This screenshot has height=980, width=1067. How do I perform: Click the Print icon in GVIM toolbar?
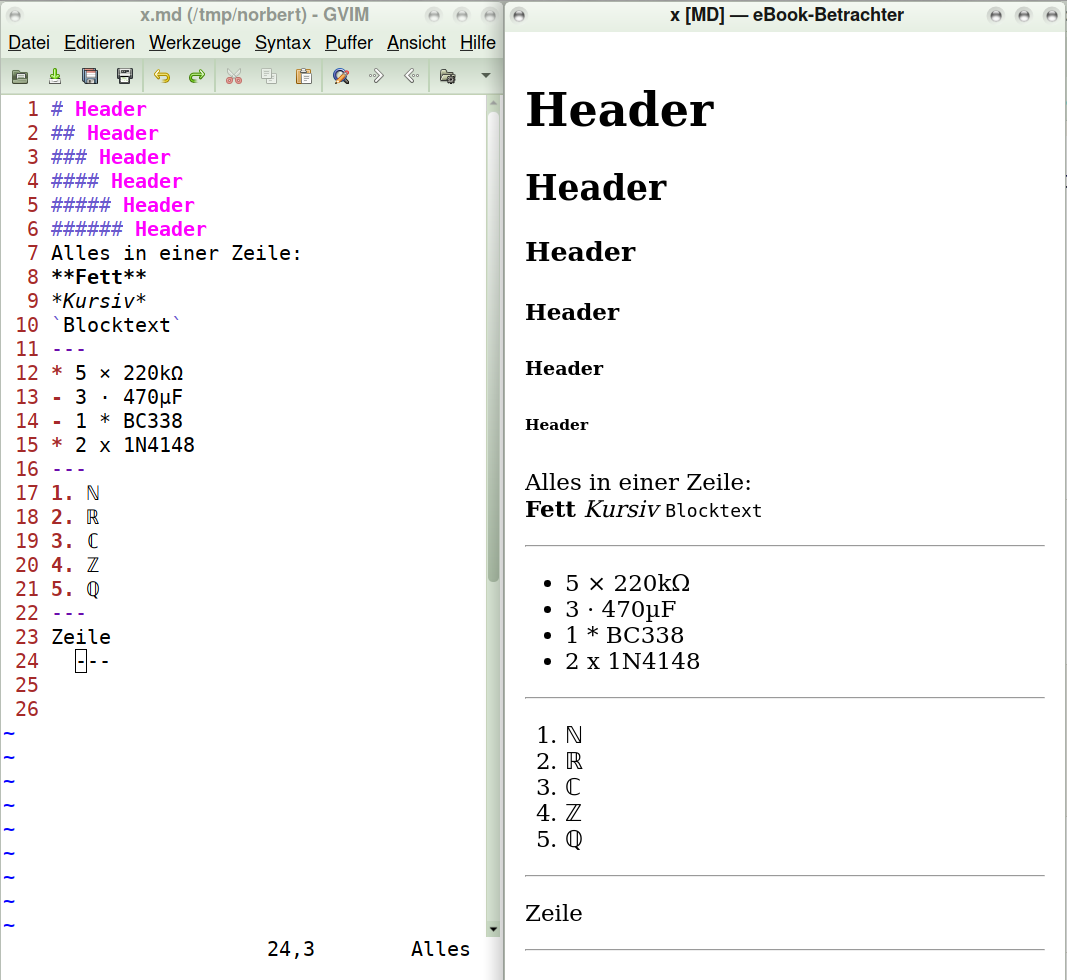125,76
